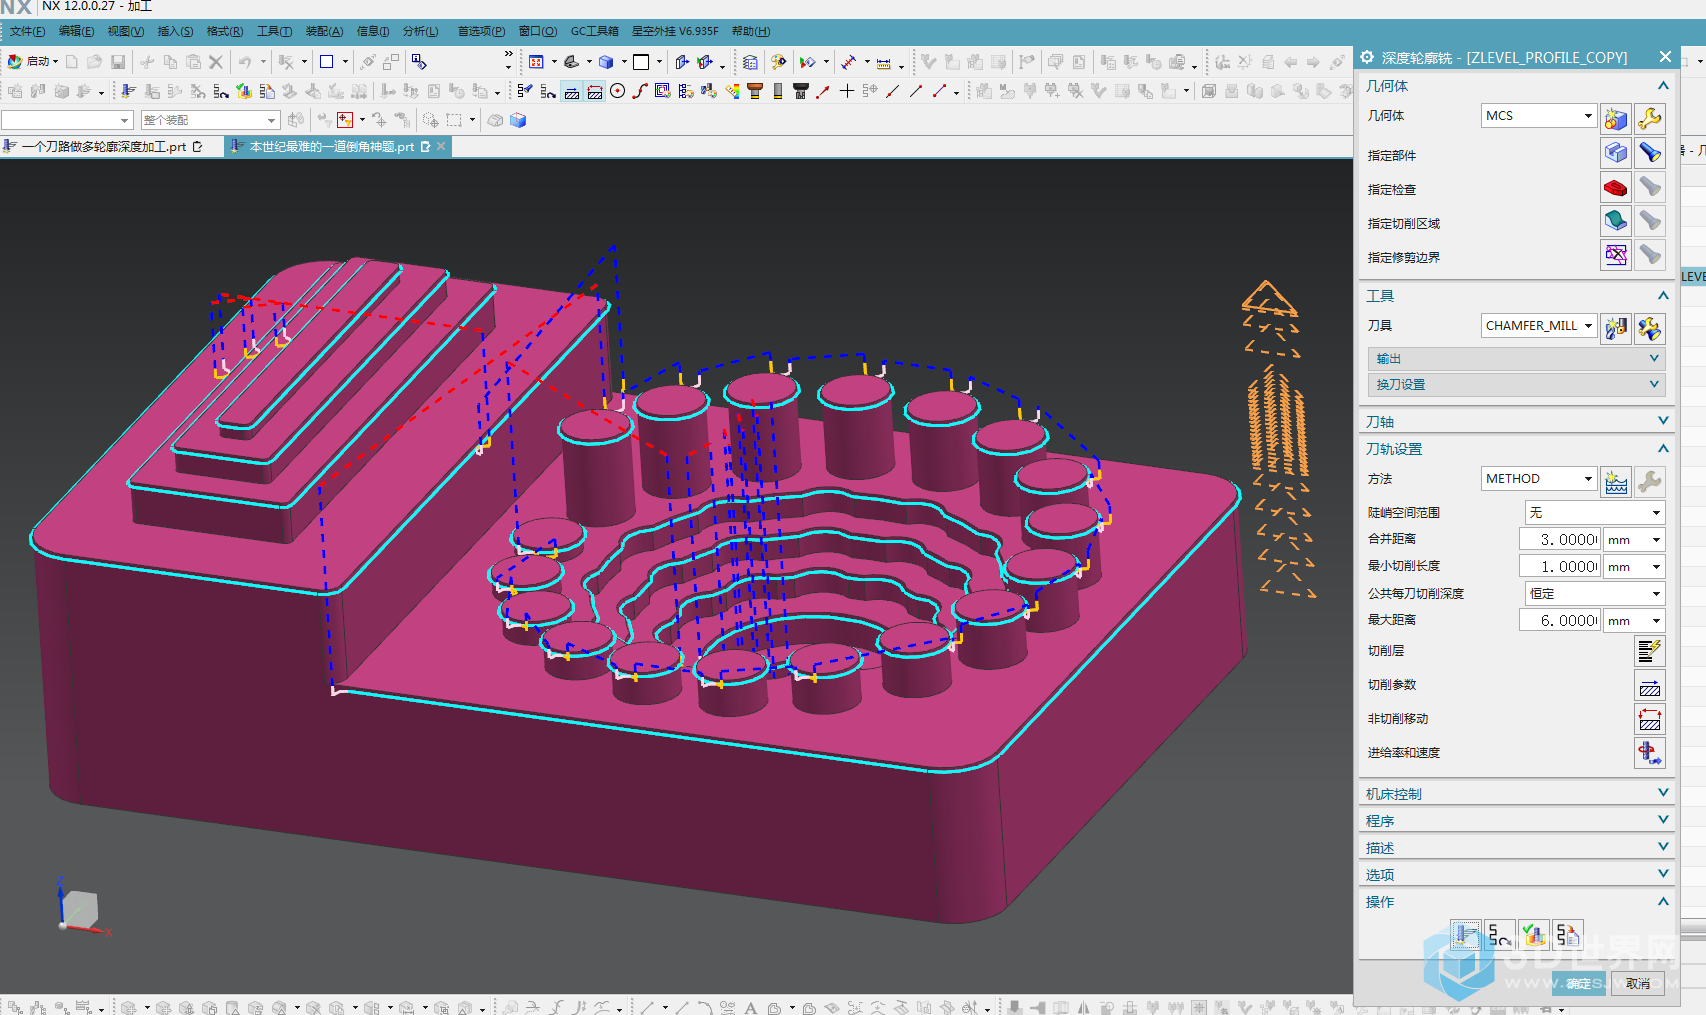
Task: Expand the 程序 section
Action: 1516,820
